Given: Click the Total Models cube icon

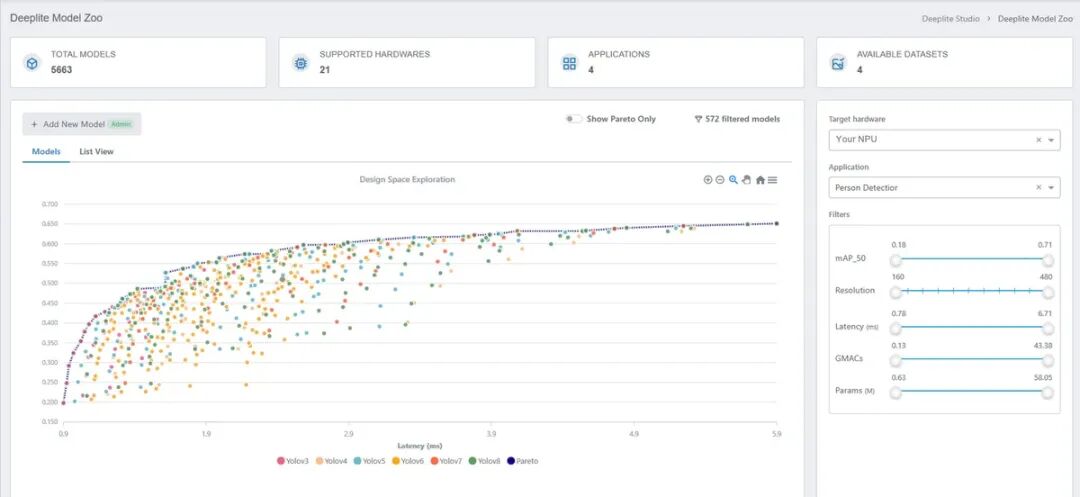Looking at the screenshot, I should point(32,63).
